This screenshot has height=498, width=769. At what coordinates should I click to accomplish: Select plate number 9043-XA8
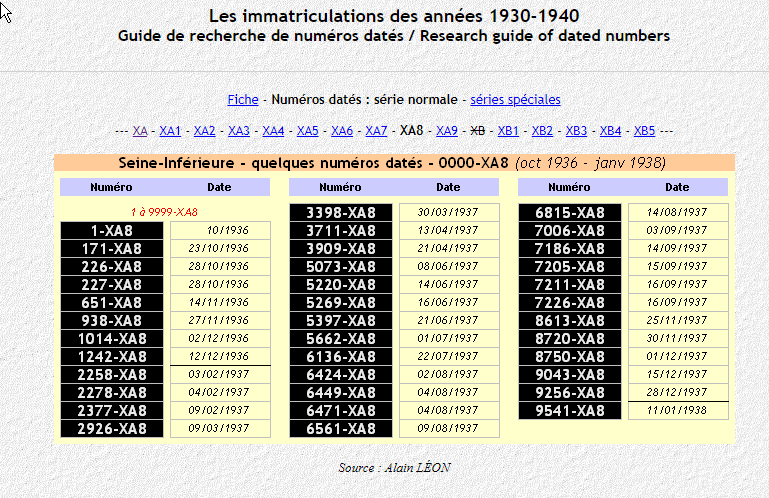(x=570, y=374)
